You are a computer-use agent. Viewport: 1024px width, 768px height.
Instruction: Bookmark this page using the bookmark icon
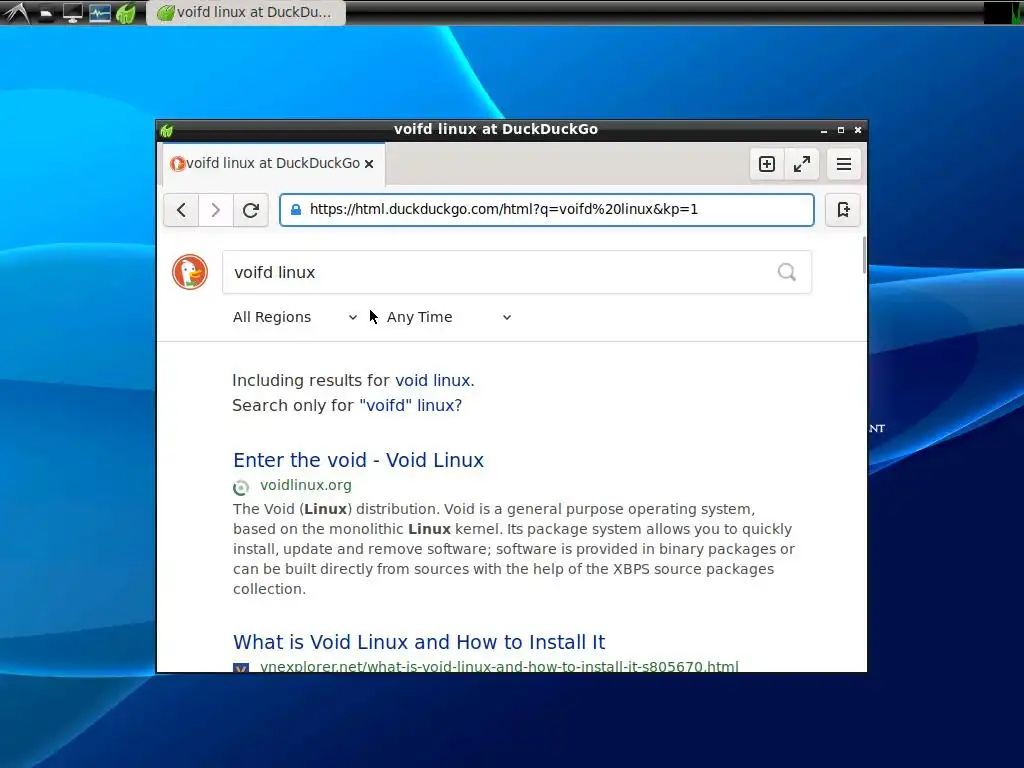coord(843,210)
